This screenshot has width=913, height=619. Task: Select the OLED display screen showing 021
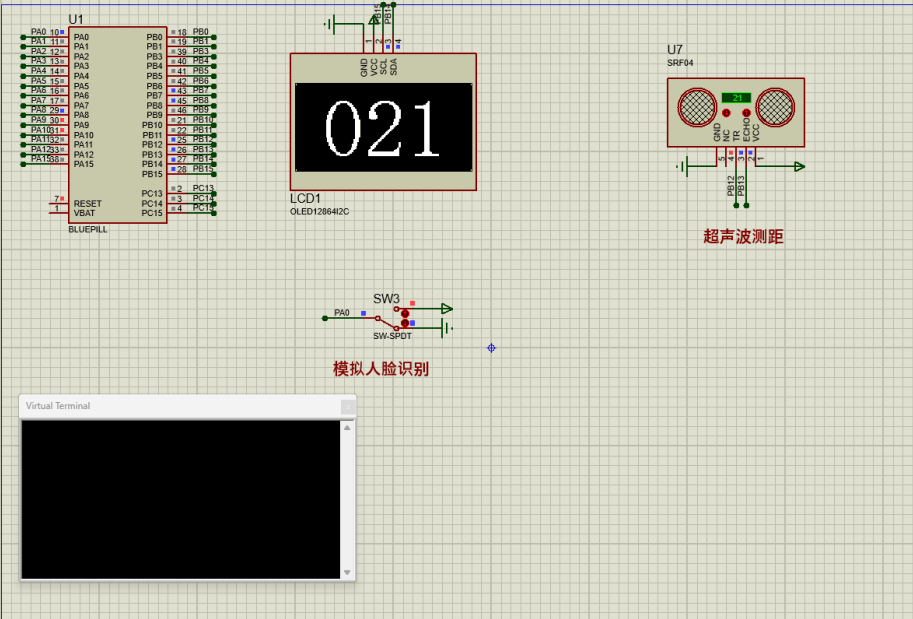click(383, 126)
